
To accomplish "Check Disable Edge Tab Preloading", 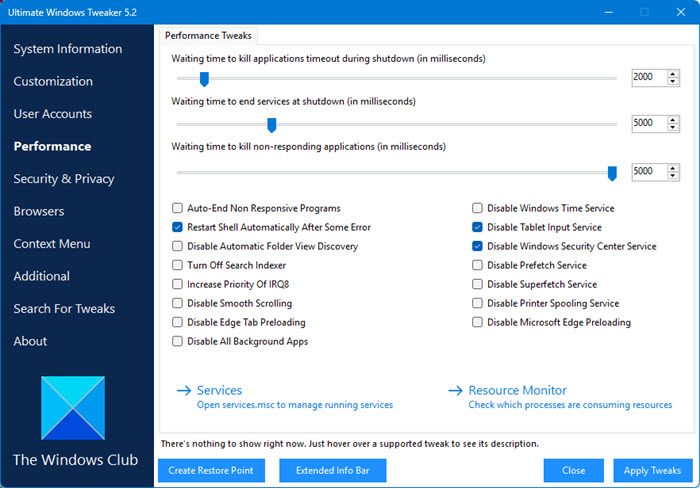I will pos(177,322).
